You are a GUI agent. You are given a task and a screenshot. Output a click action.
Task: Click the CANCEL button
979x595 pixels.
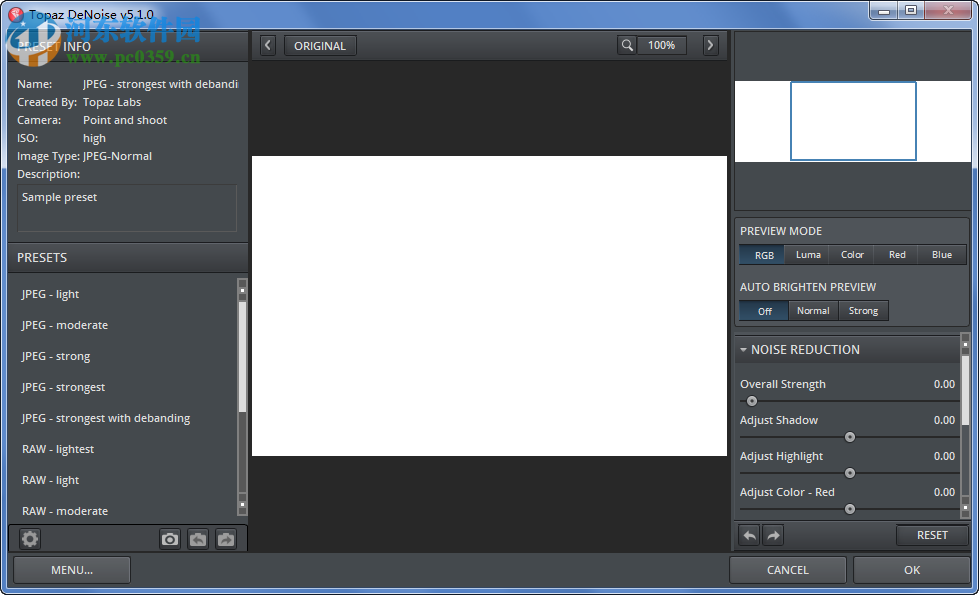[787, 570]
